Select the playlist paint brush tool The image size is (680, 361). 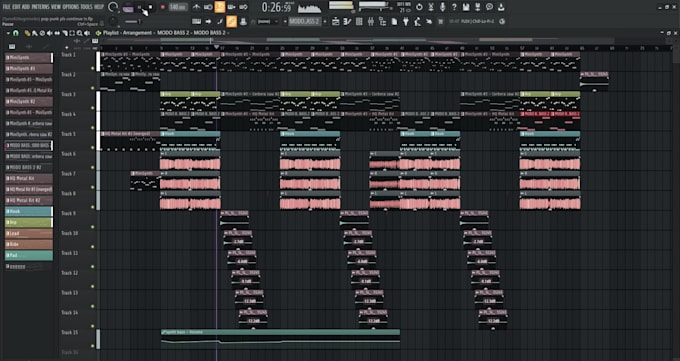(x=35, y=33)
